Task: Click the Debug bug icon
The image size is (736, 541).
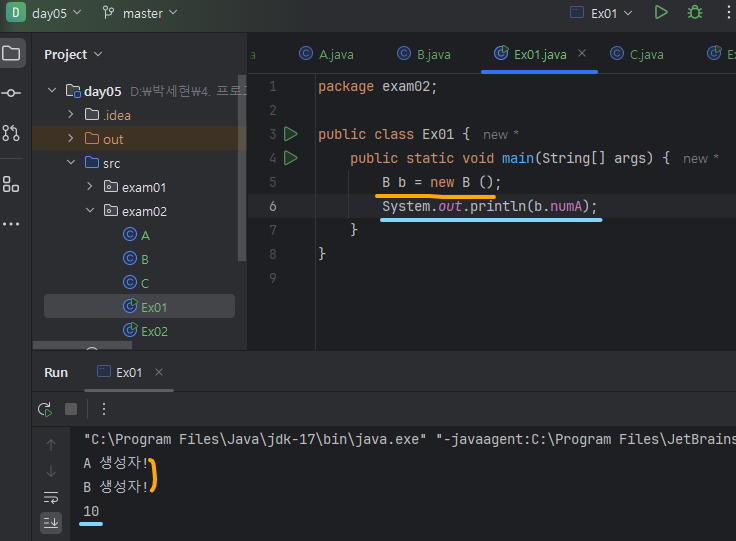Action: click(x=694, y=13)
